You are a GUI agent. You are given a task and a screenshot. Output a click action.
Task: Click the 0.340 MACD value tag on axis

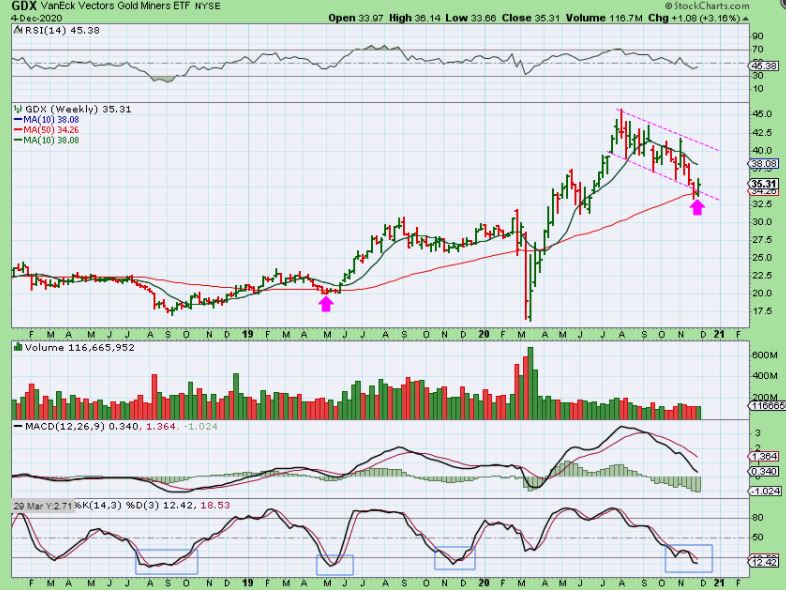click(764, 471)
